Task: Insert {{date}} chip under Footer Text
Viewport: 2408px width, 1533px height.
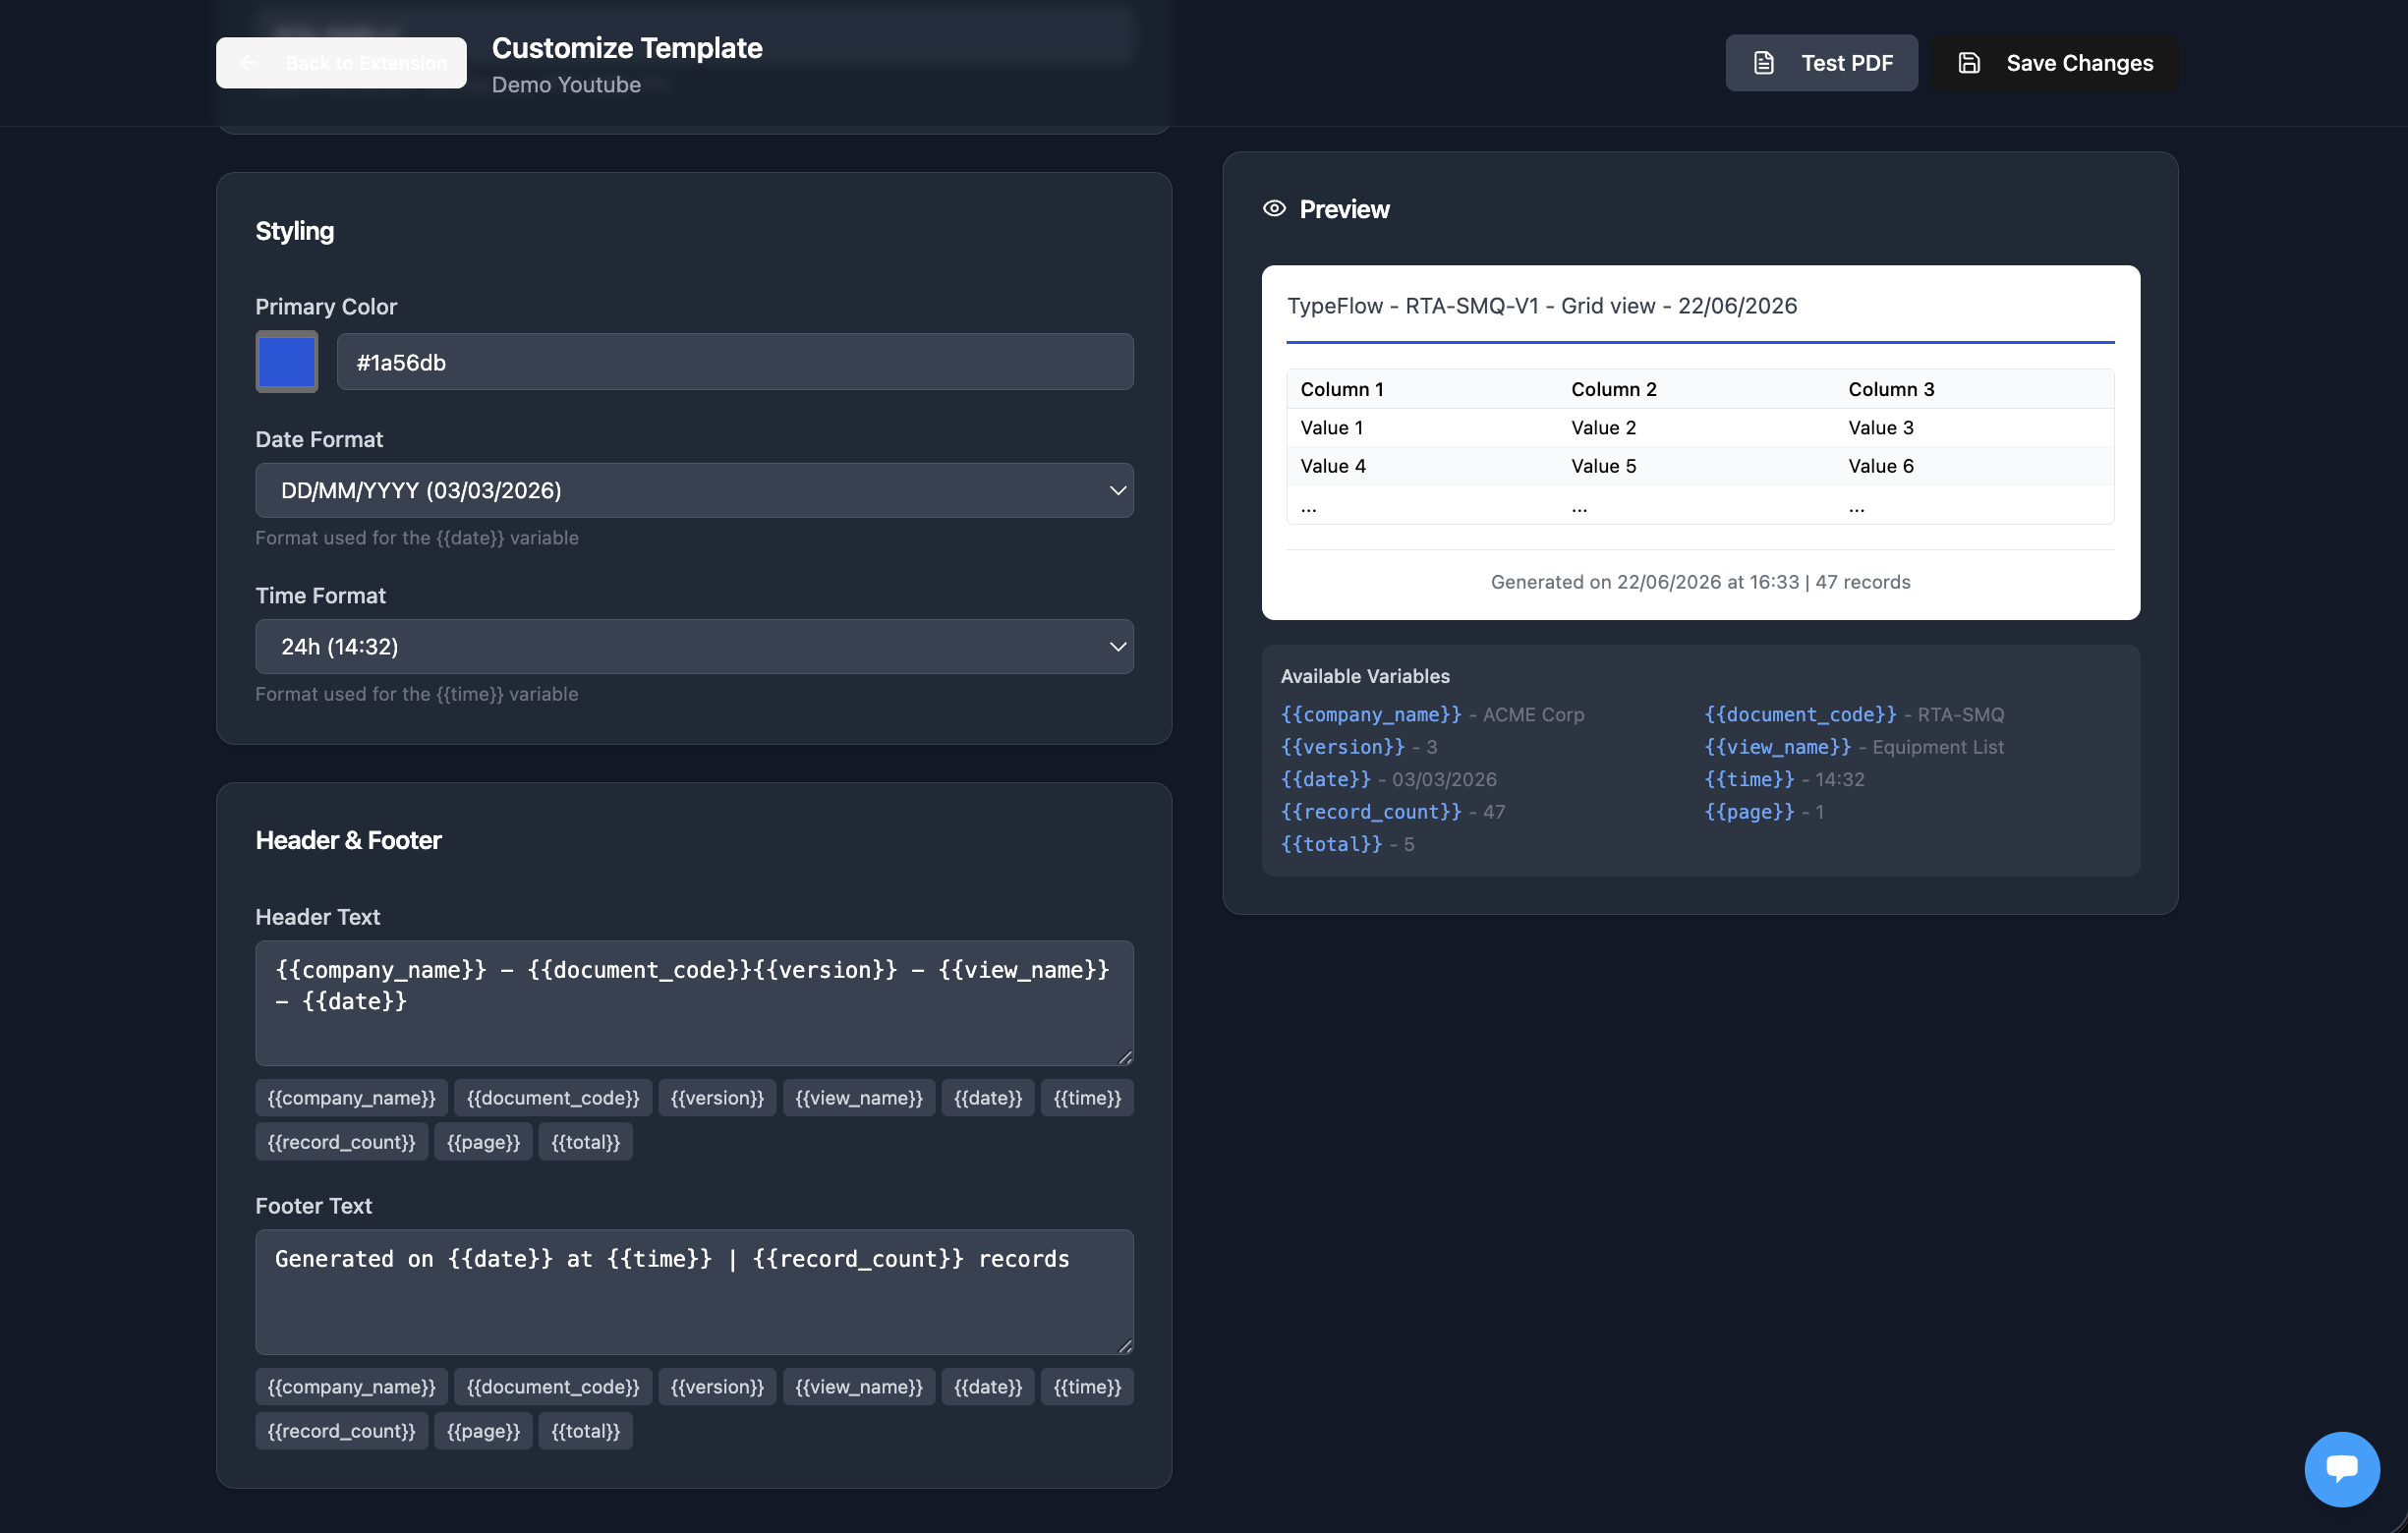Action: point(988,1387)
